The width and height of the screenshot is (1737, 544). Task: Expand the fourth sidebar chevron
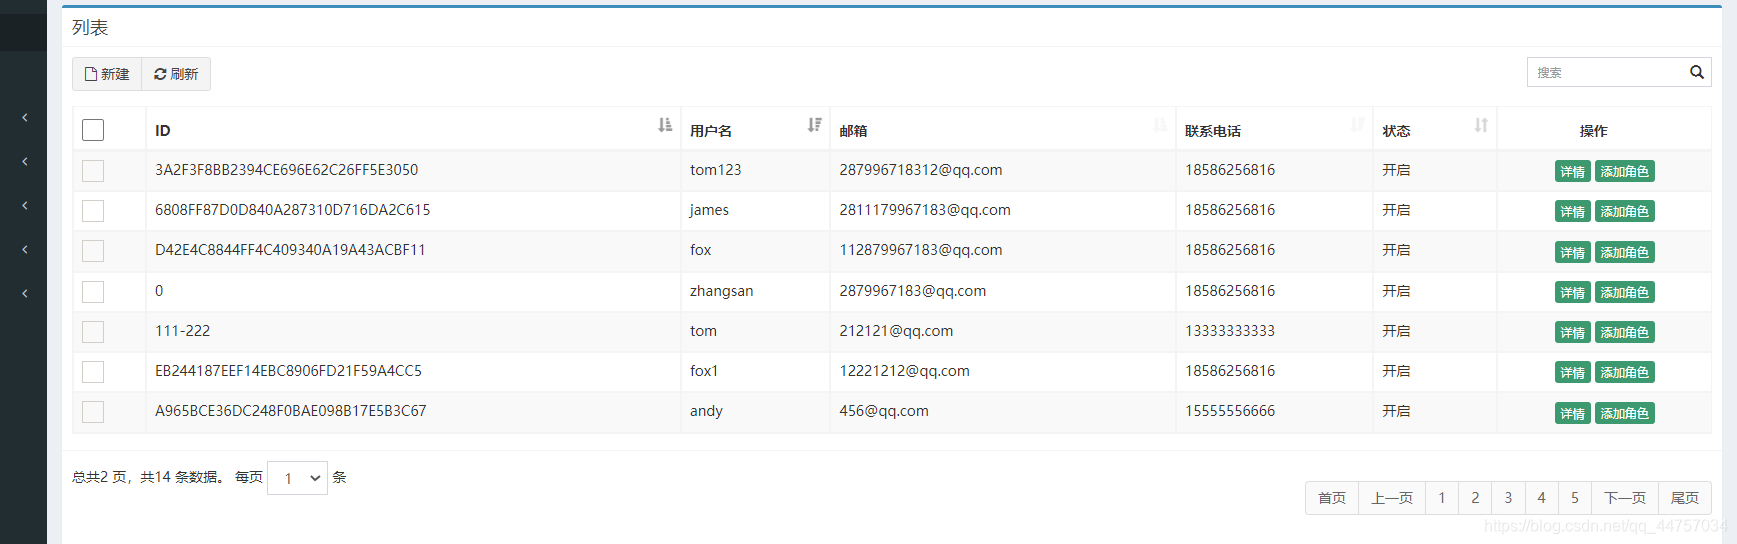pyautogui.click(x=25, y=250)
